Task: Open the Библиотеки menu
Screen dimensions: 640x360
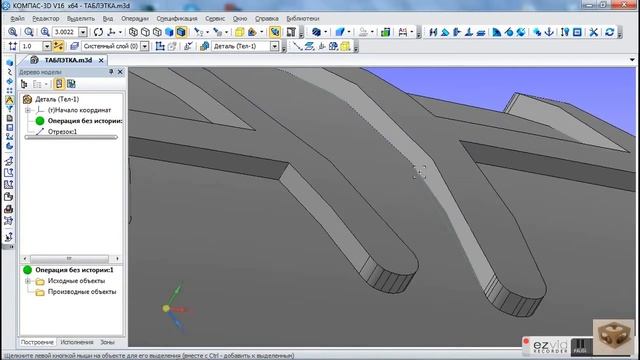Action: coord(302,19)
